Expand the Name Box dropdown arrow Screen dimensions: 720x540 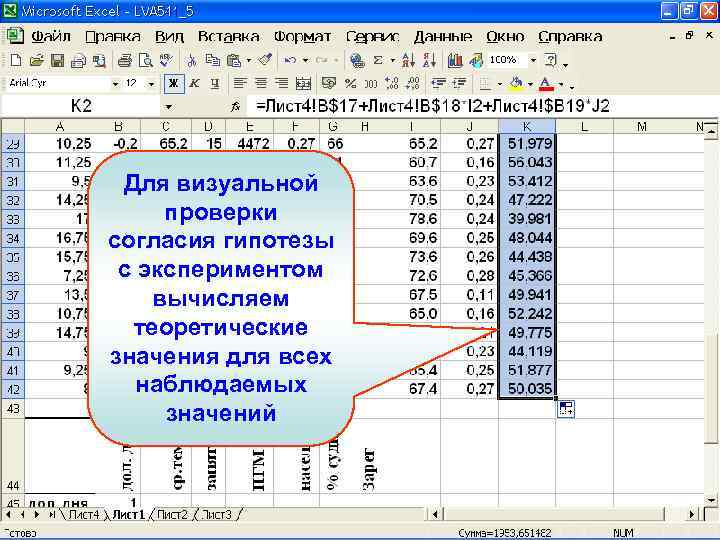[x=169, y=107]
